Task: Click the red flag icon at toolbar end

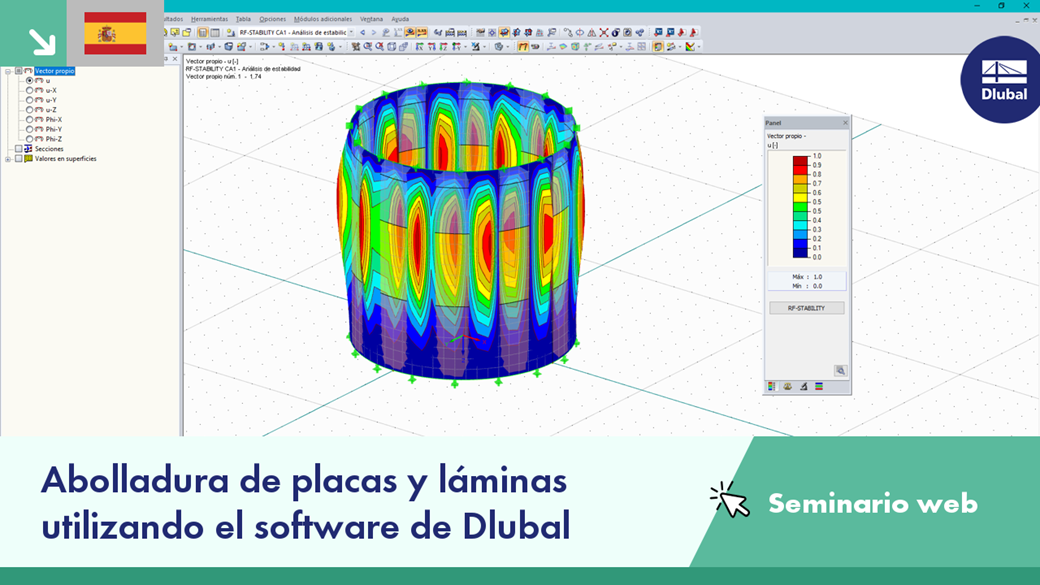Action: click(694, 32)
